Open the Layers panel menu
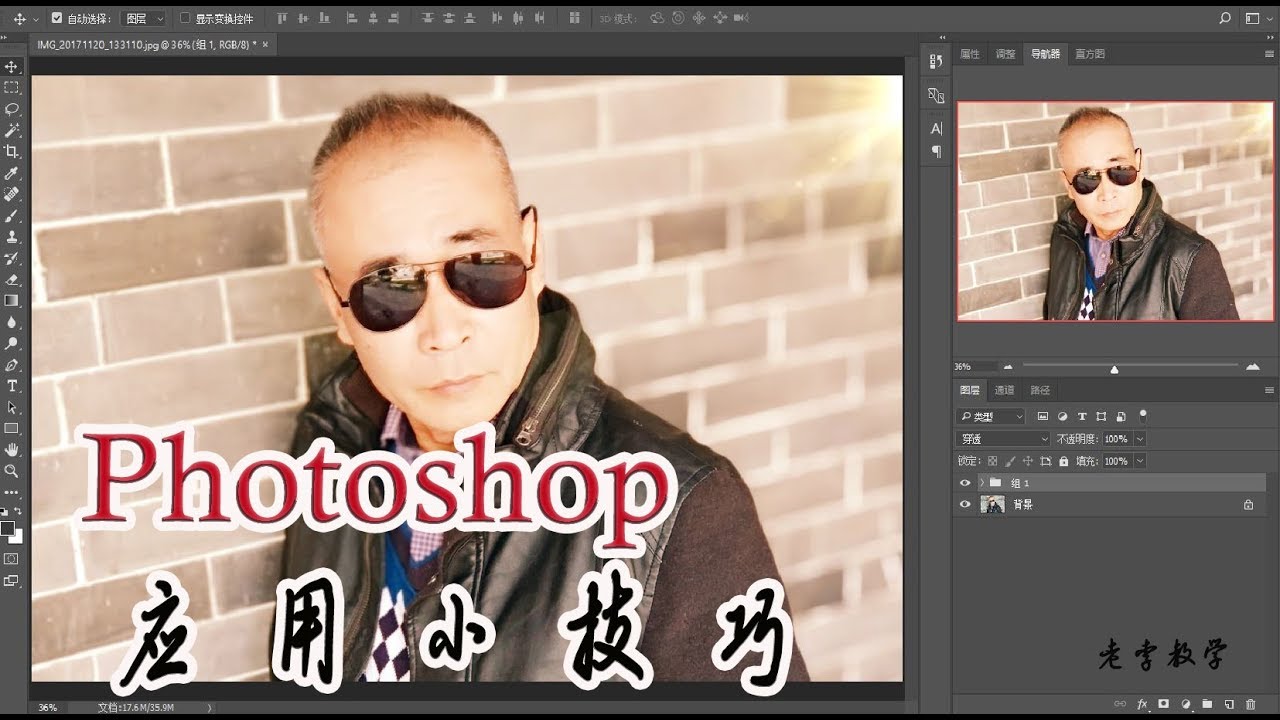The width and height of the screenshot is (1280, 720). [1269, 390]
